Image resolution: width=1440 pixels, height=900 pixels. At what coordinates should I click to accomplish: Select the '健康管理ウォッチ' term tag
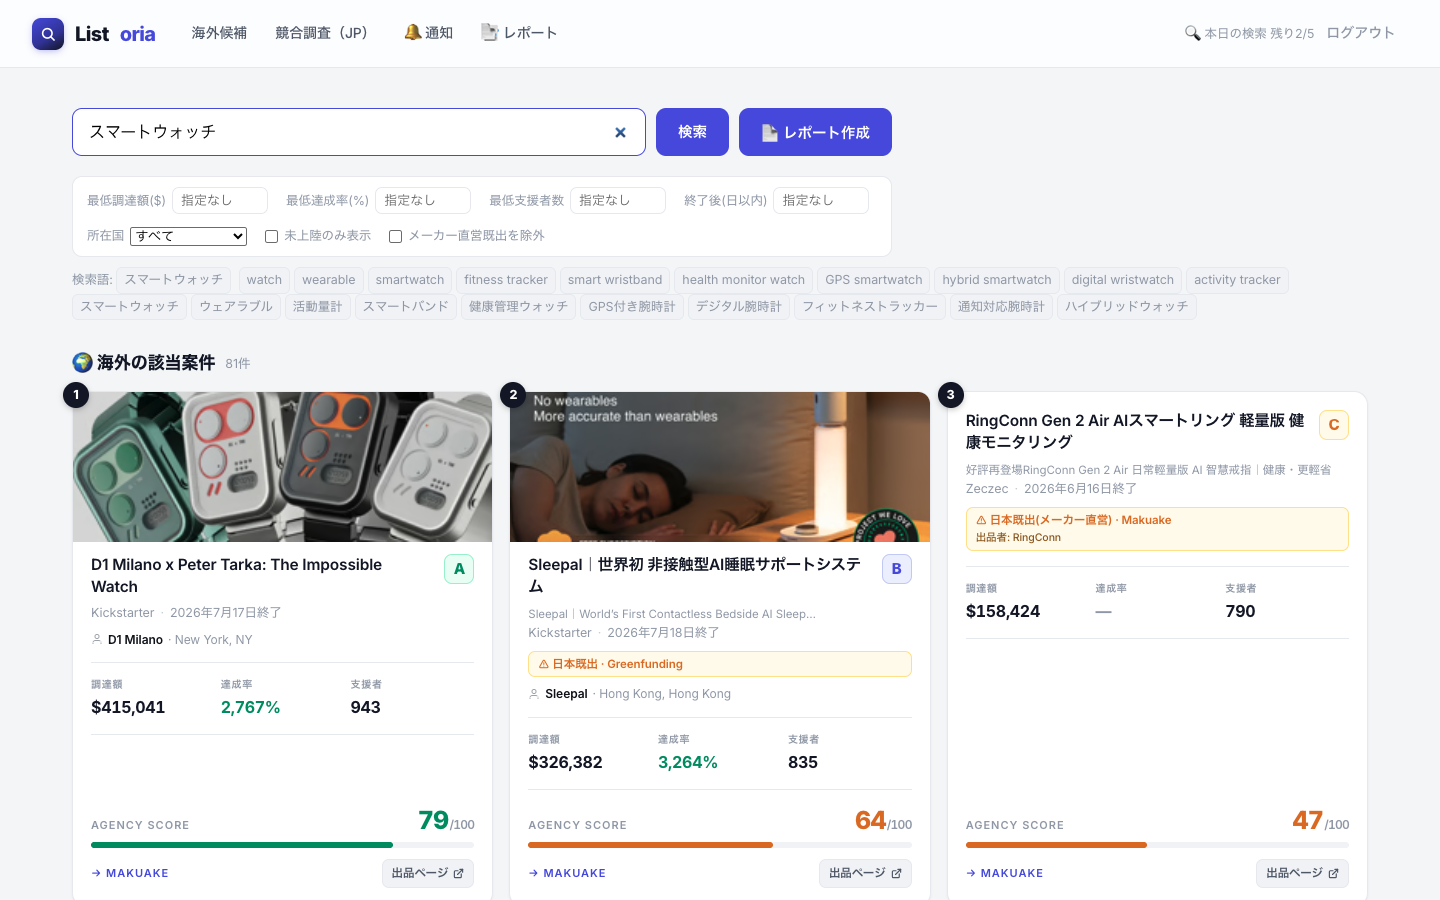(518, 307)
